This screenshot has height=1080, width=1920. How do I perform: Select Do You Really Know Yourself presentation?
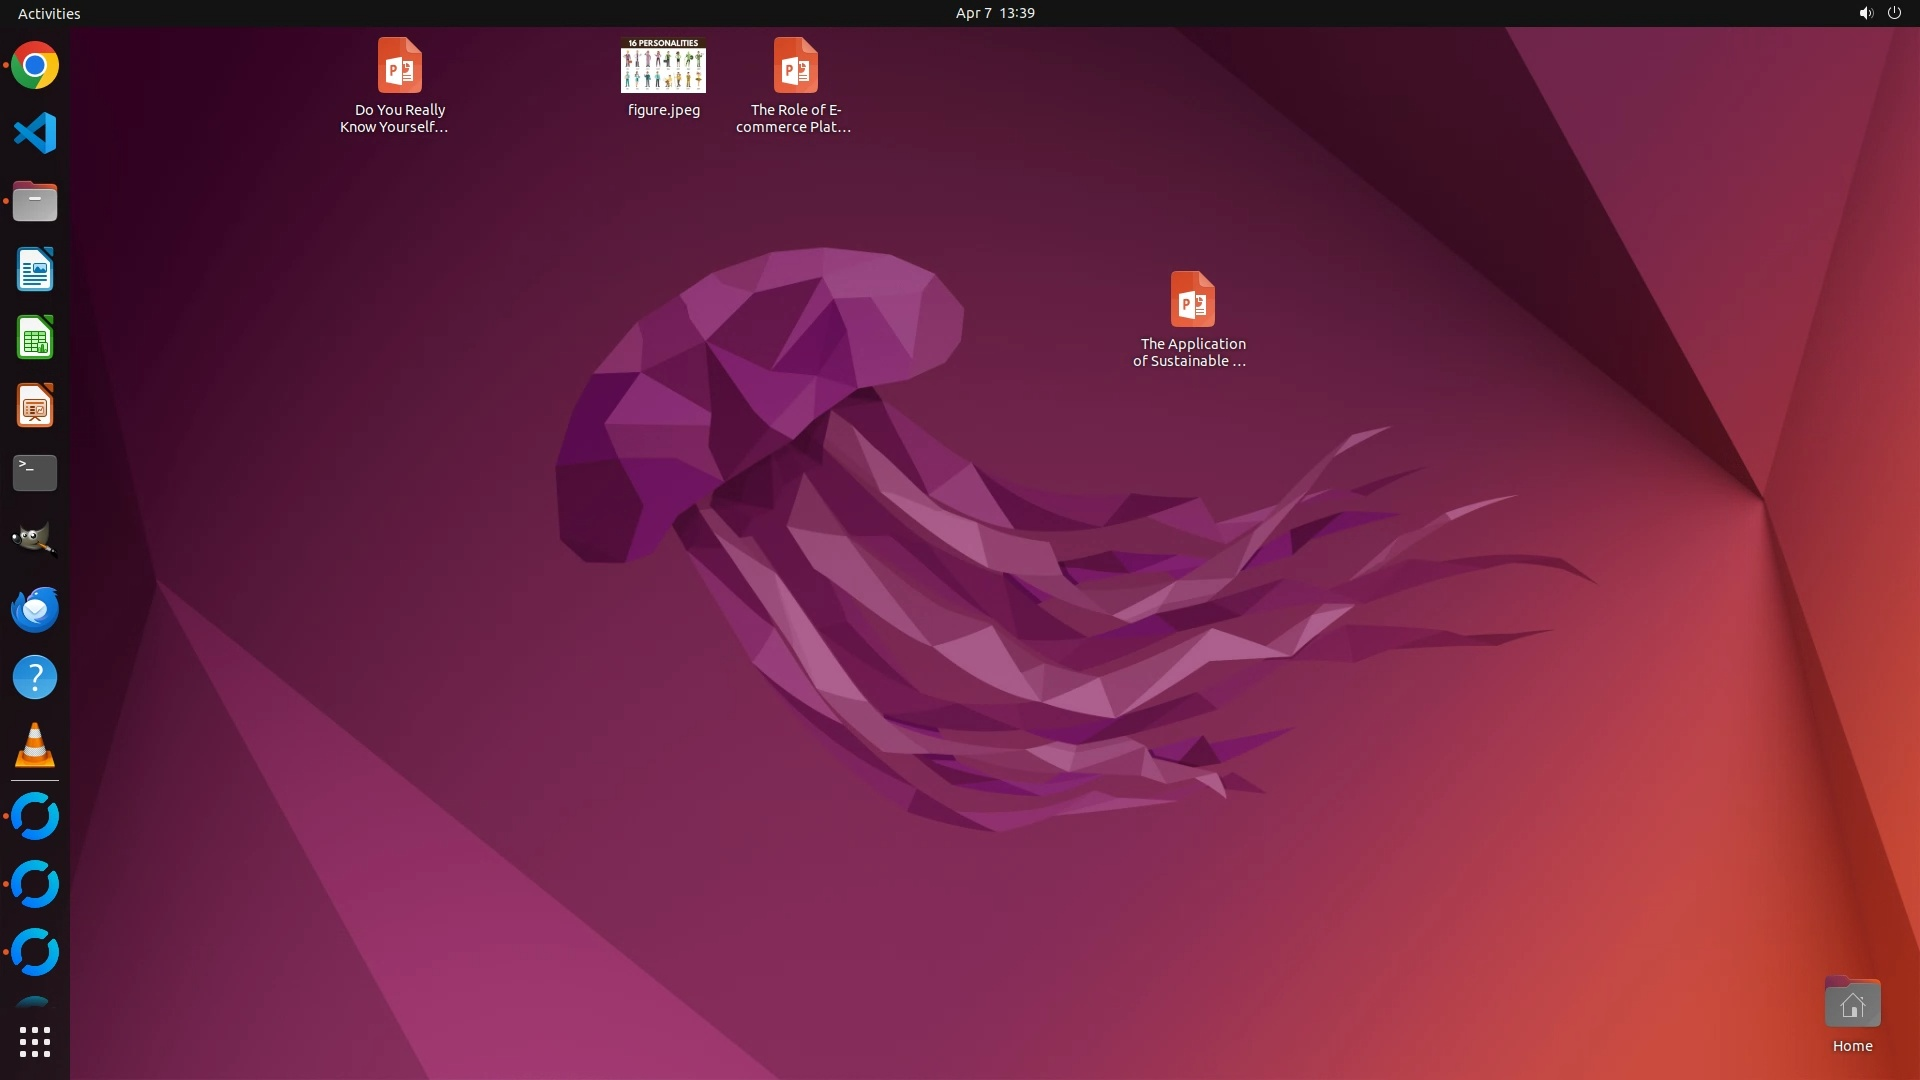pos(399,66)
